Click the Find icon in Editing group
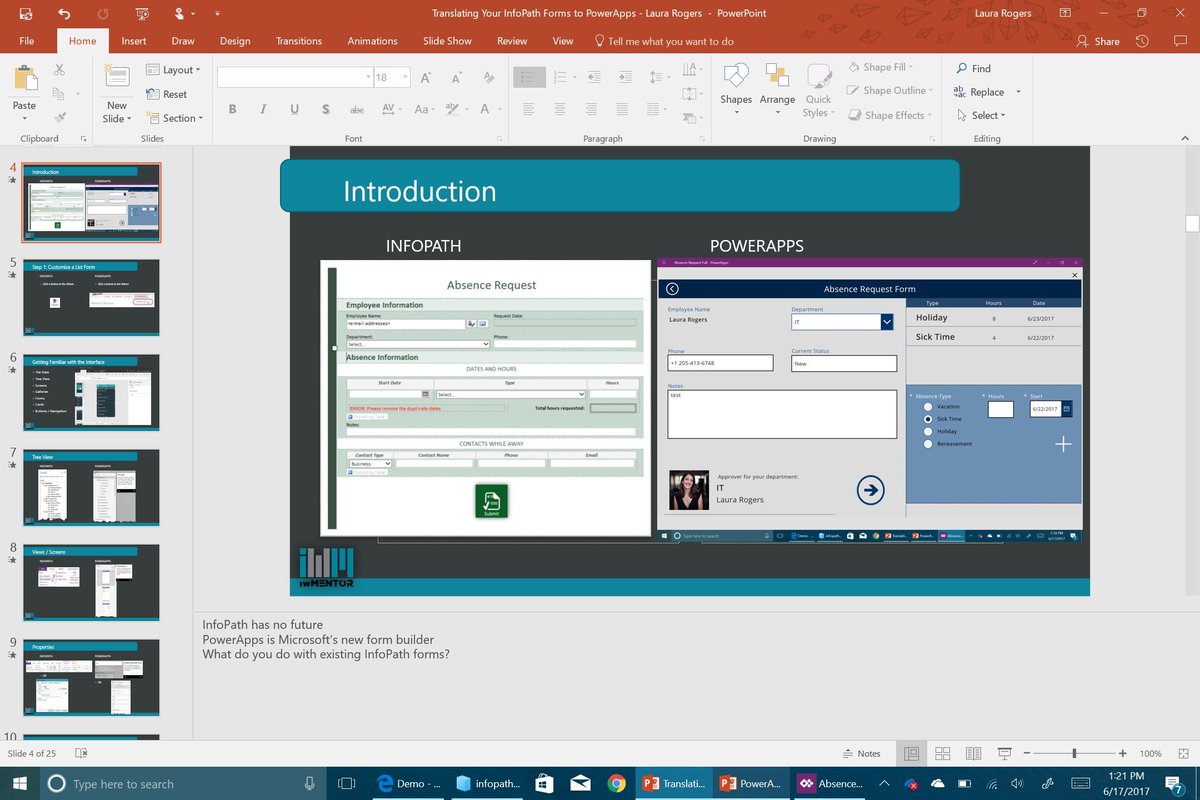 (x=975, y=68)
